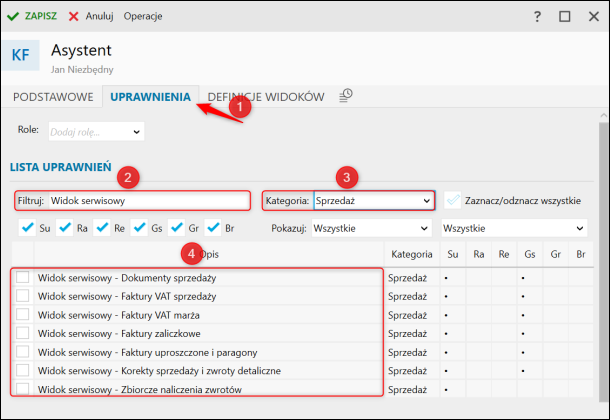Viewport: 610px width, 420px height.
Task: Click the KF user avatar
Action: pyautogui.click(x=21, y=55)
